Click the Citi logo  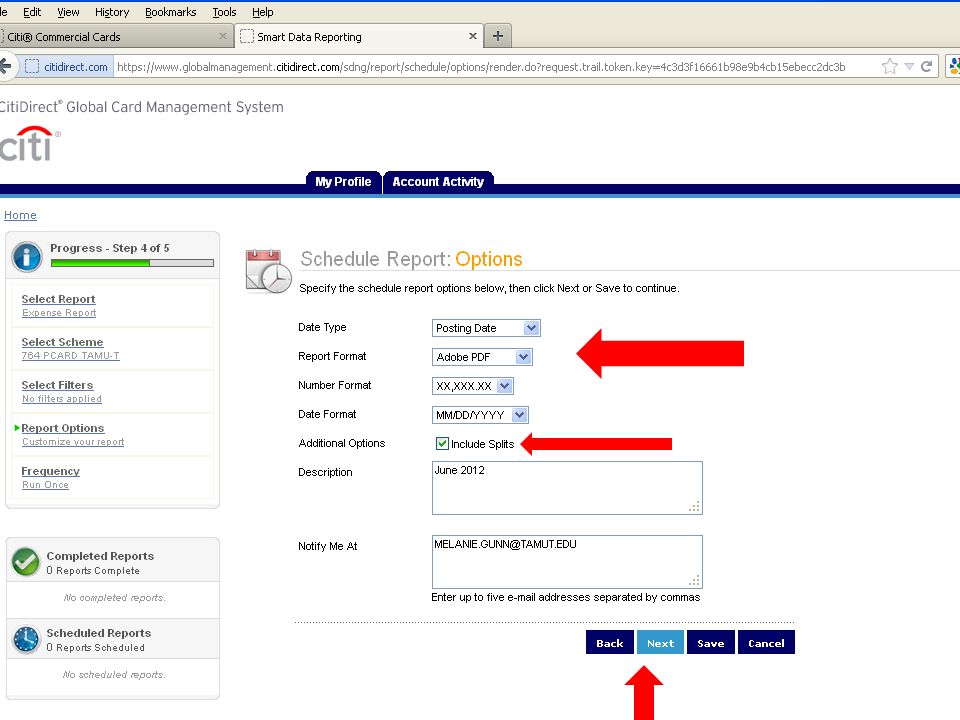pos(29,144)
